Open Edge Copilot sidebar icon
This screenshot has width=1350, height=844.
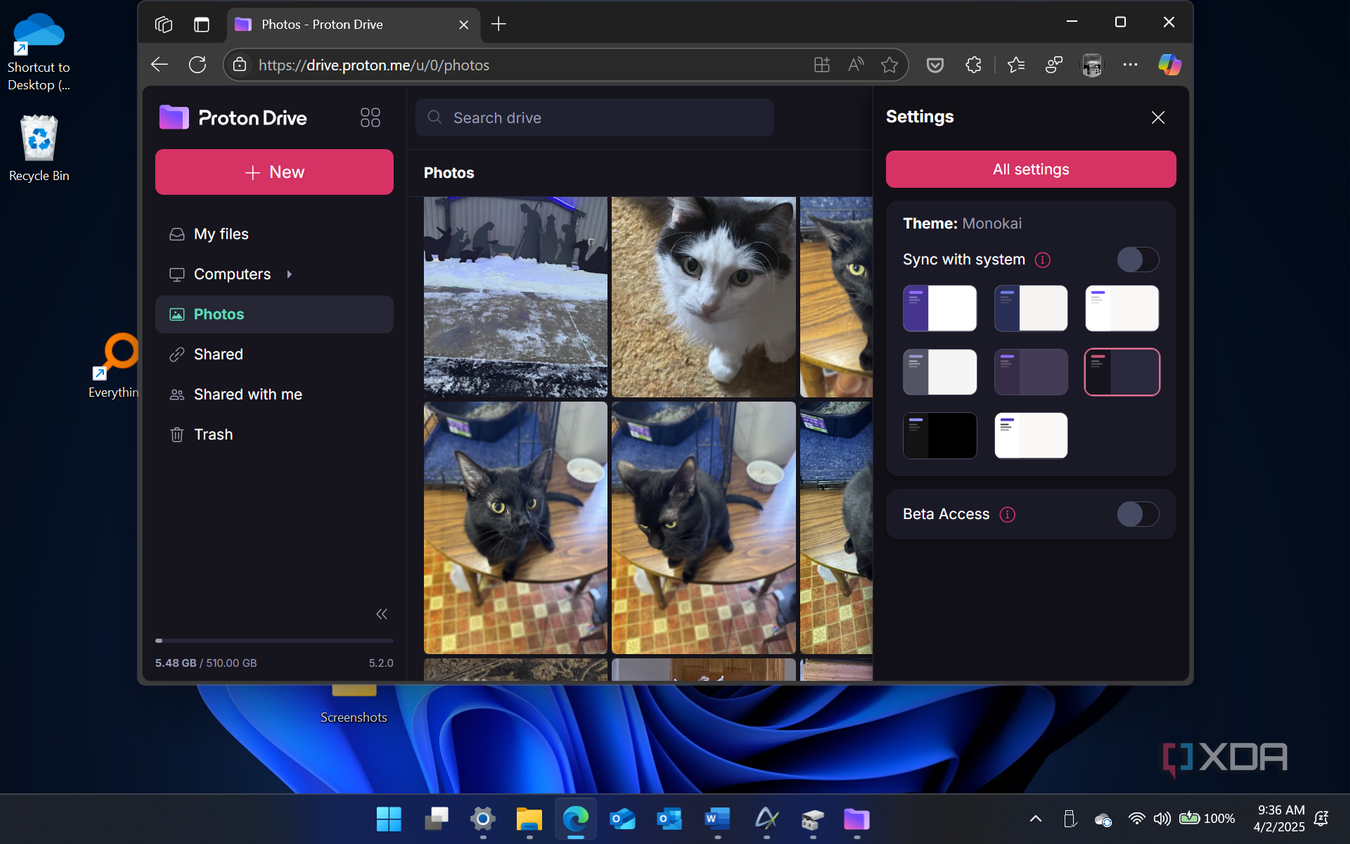1169,65
